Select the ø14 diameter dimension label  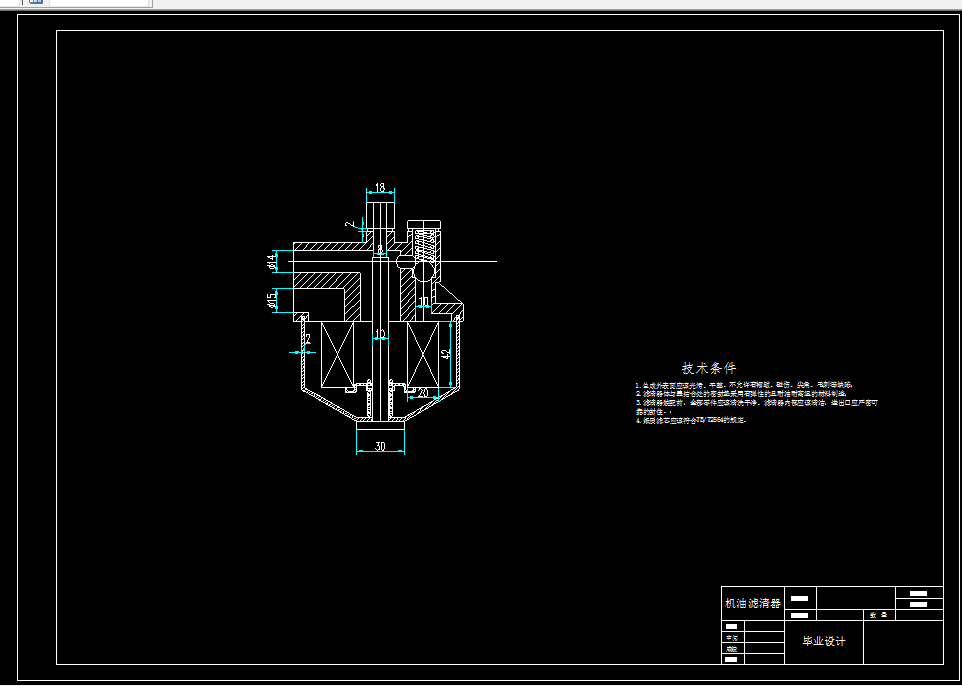271,261
